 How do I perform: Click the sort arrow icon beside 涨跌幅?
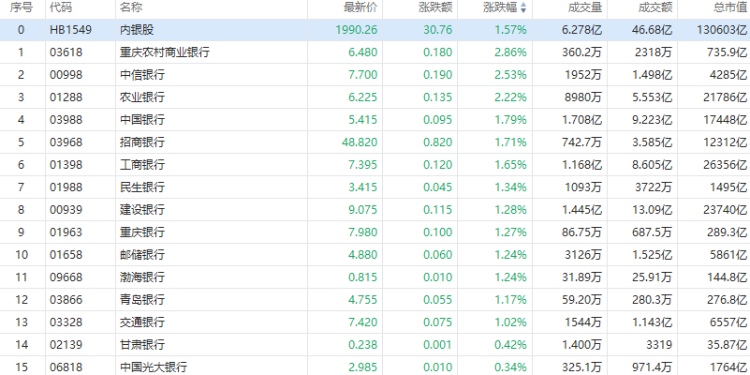pos(523,8)
